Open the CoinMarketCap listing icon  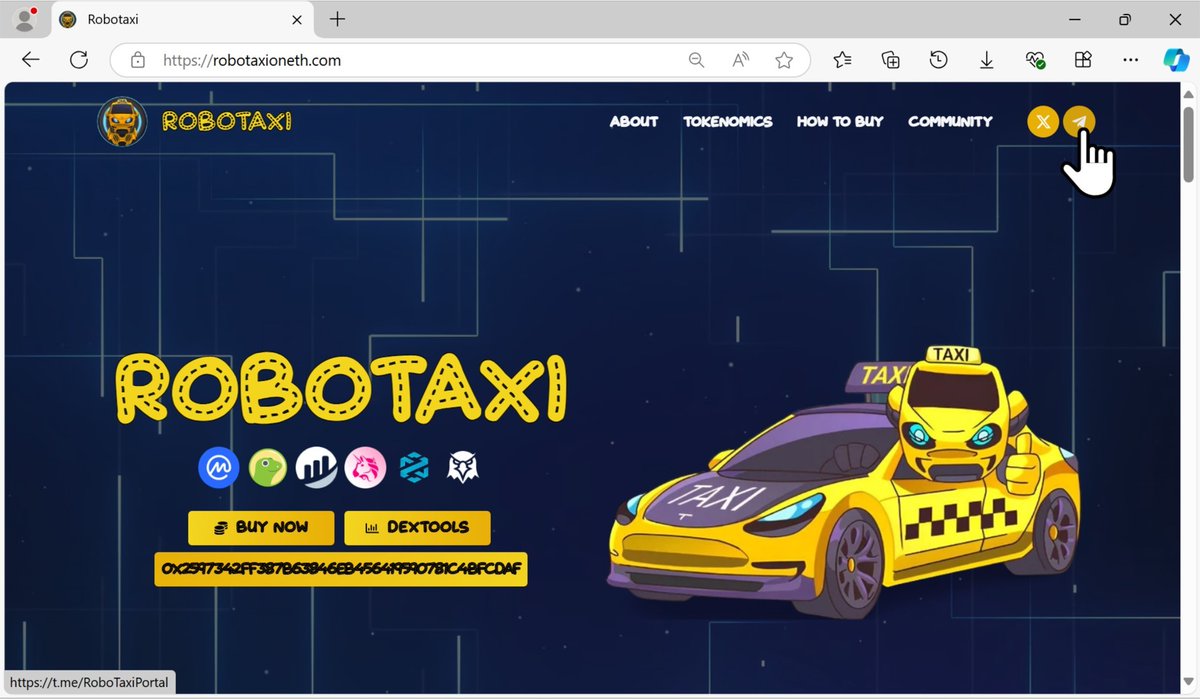pos(218,467)
